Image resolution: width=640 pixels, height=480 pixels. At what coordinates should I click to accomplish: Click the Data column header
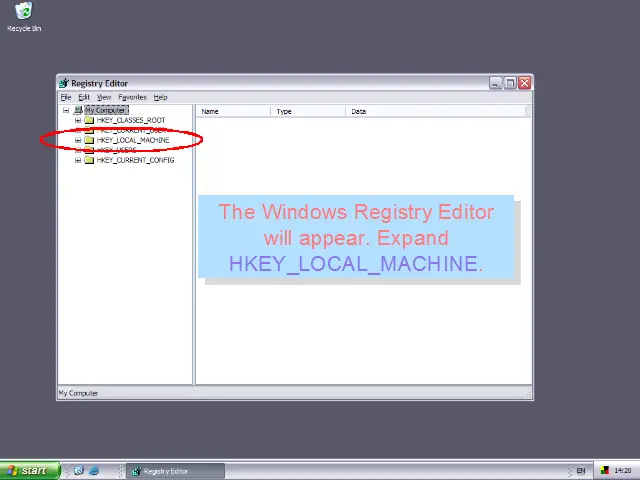pos(436,111)
